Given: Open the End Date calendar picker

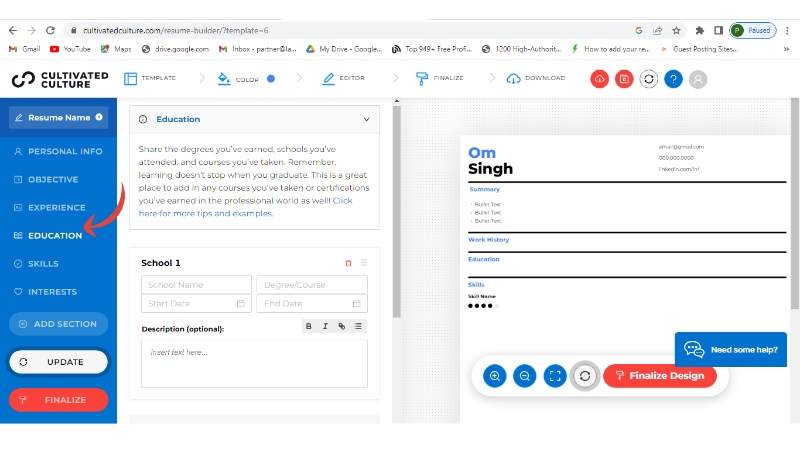Looking at the screenshot, I should [x=356, y=303].
